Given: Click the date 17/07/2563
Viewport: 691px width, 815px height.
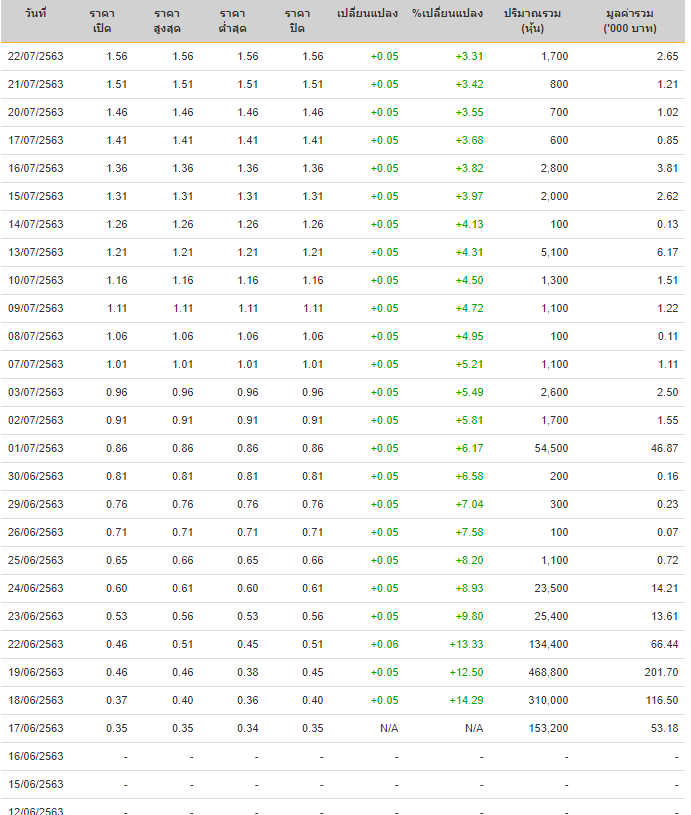Looking at the screenshot, I should pyautogui.click(x=35, y=140).
